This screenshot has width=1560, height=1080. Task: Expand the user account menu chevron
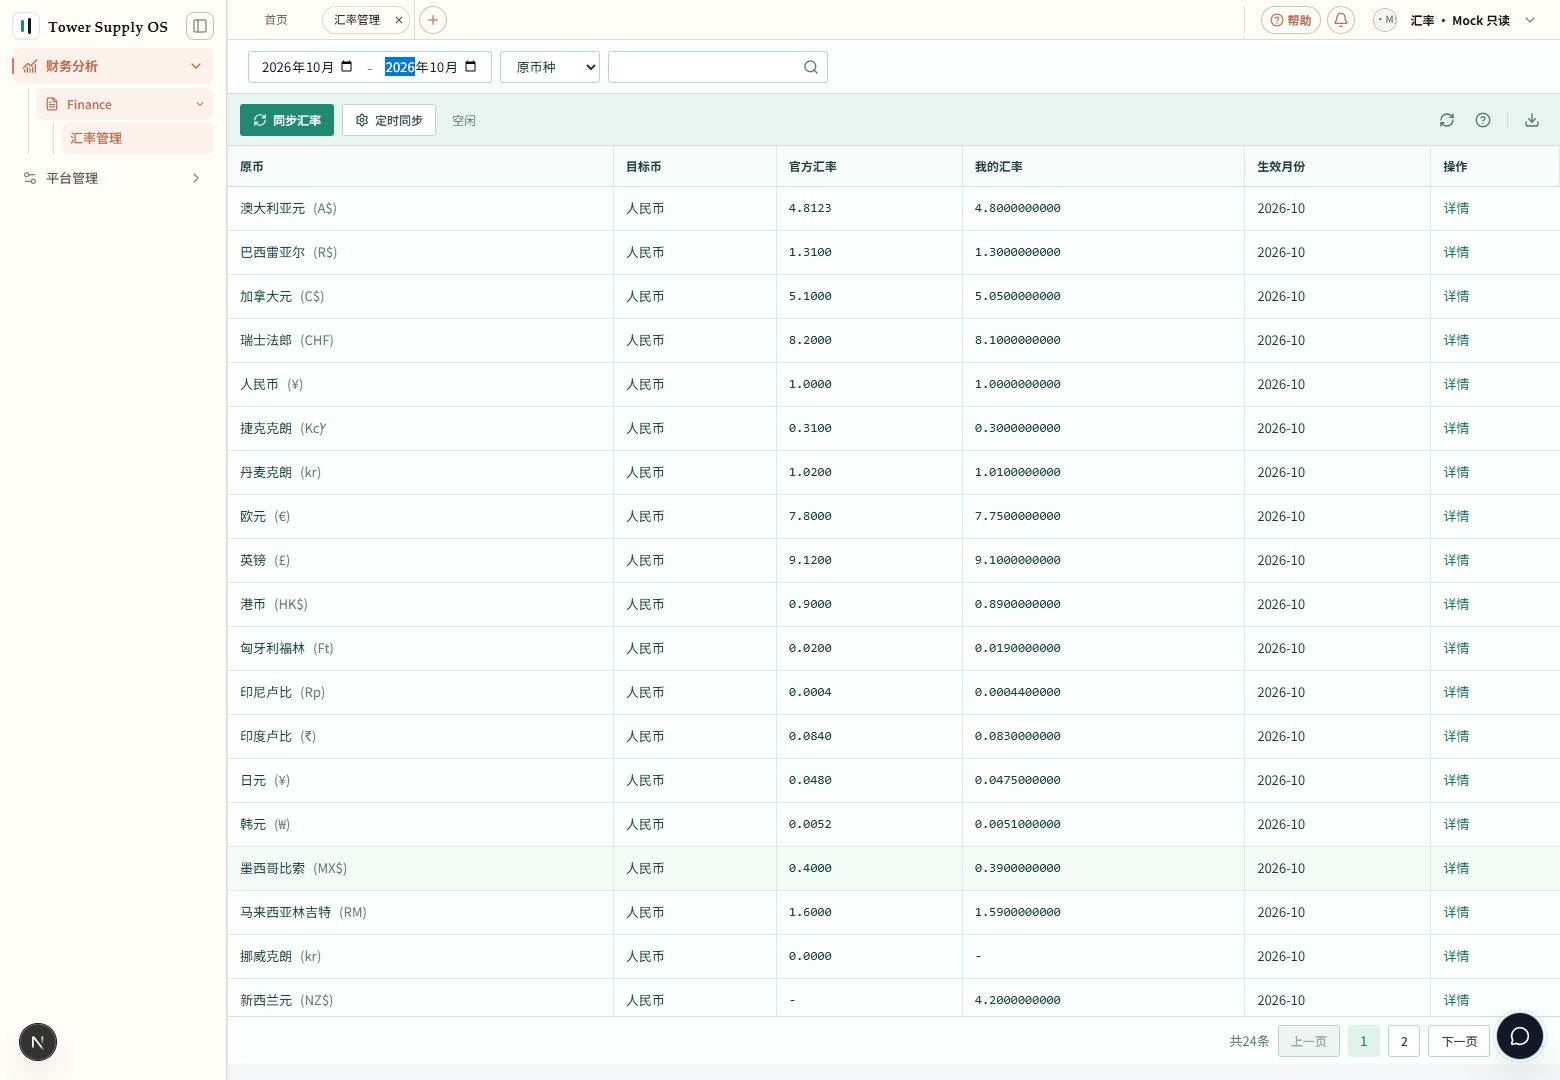tap(1530, 20)
